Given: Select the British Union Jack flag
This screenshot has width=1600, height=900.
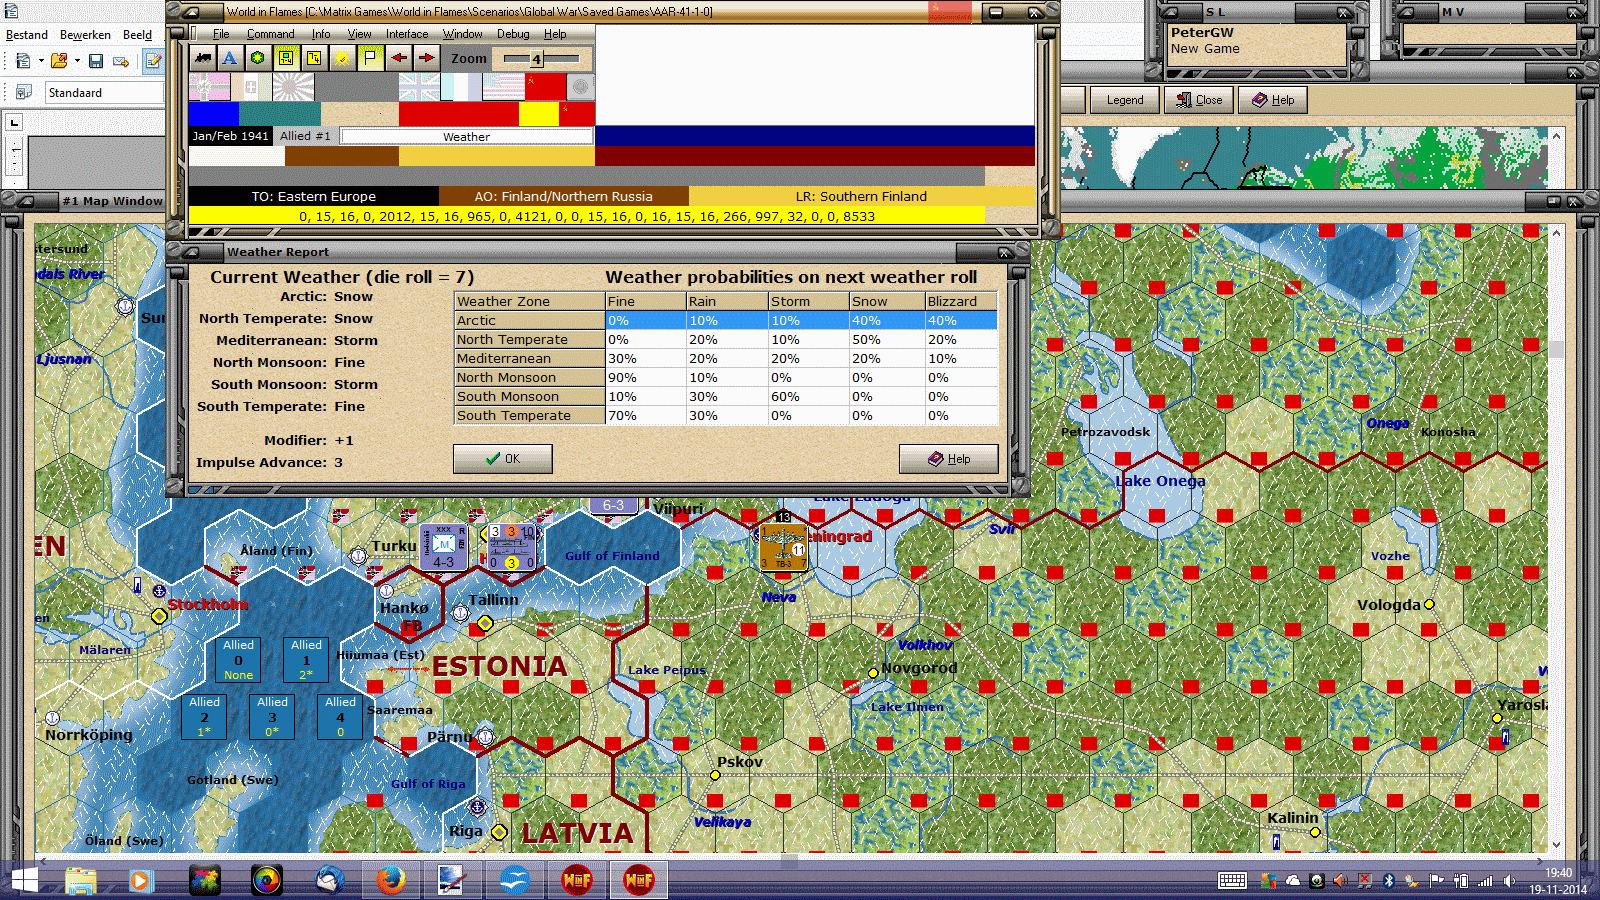Looking at the screenshot, I should (419, 87).
